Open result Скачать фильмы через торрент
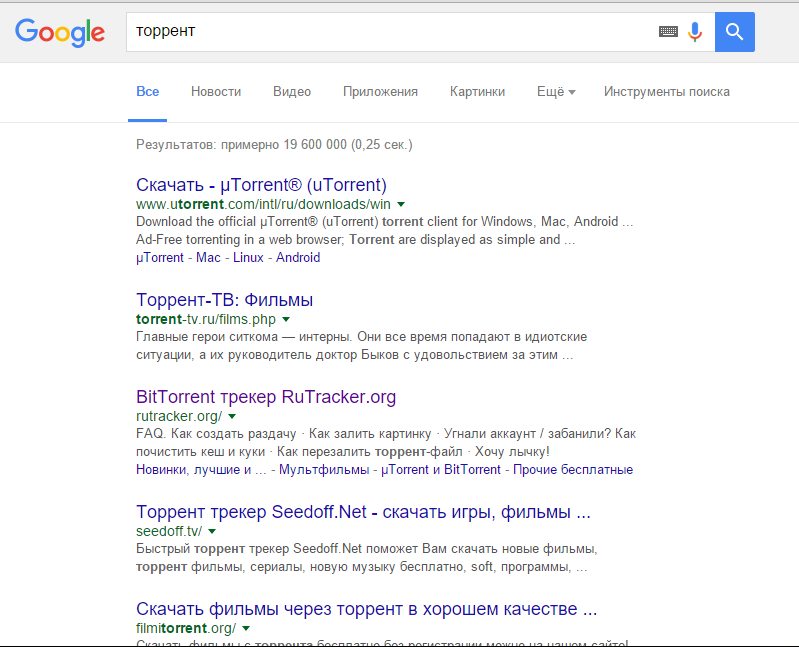Image resolution: width=799 pixels, height=647 pixels. click(366, 609)
